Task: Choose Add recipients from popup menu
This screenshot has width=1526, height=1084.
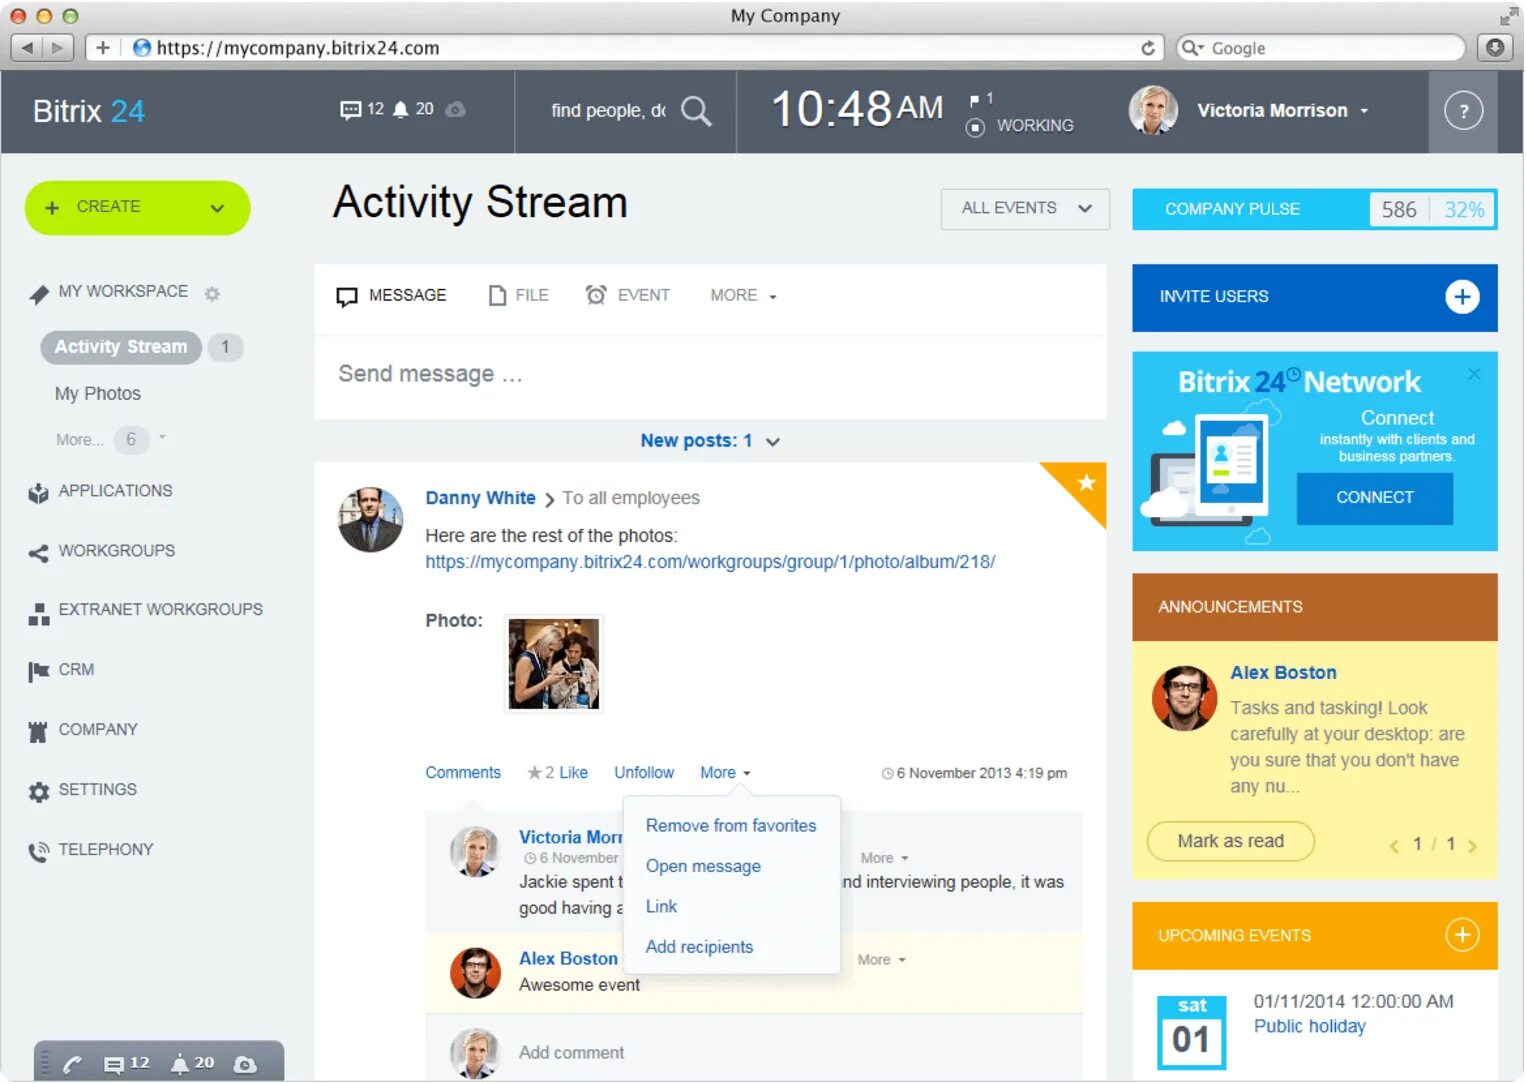Action: tap(699, 947)
